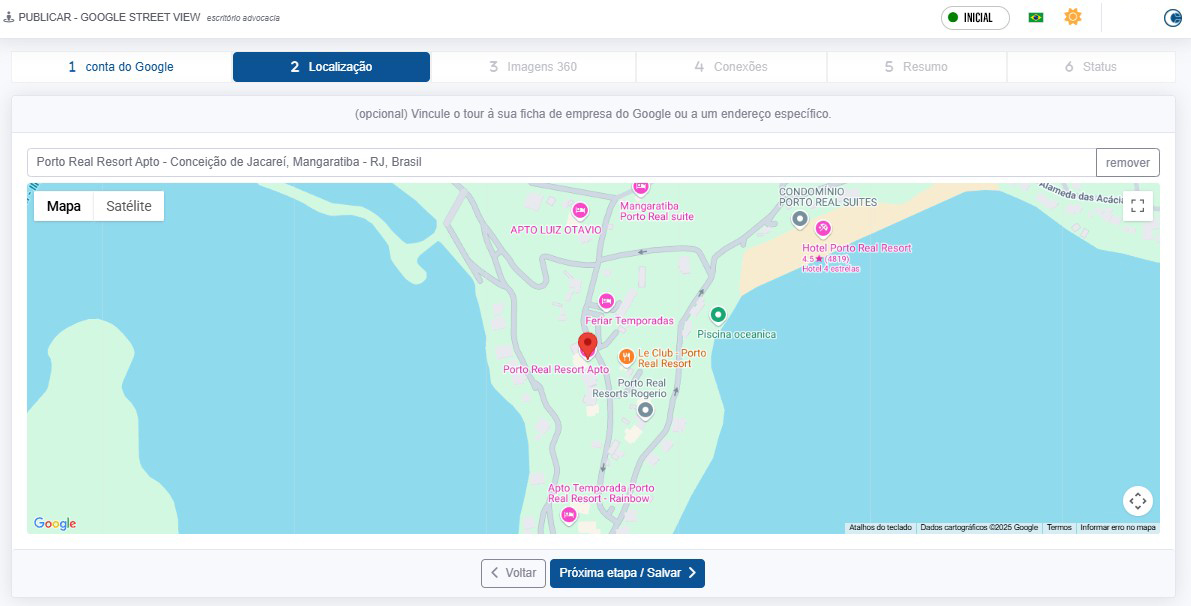
Task: Click the top-right profile logo icon
Action: tap(1173, 17)
